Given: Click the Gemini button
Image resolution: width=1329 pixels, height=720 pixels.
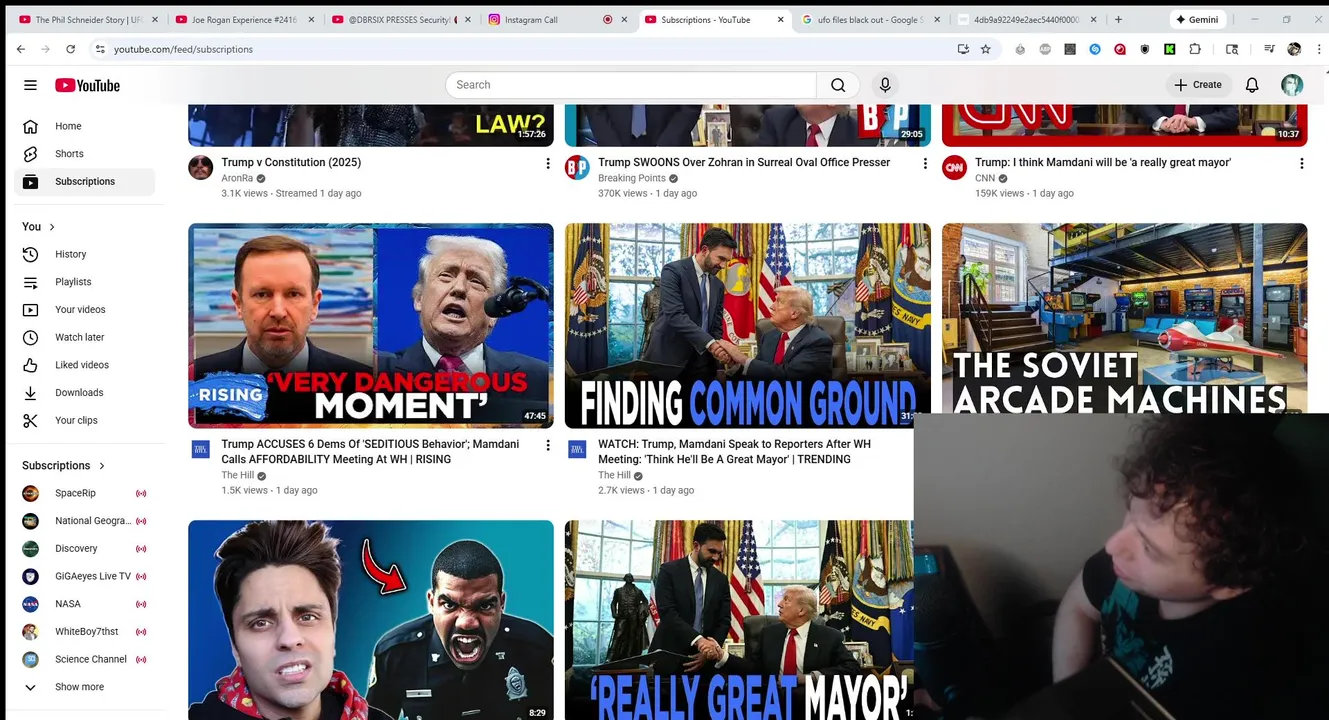Looking at the screenshot, I should click(1196, 19).
